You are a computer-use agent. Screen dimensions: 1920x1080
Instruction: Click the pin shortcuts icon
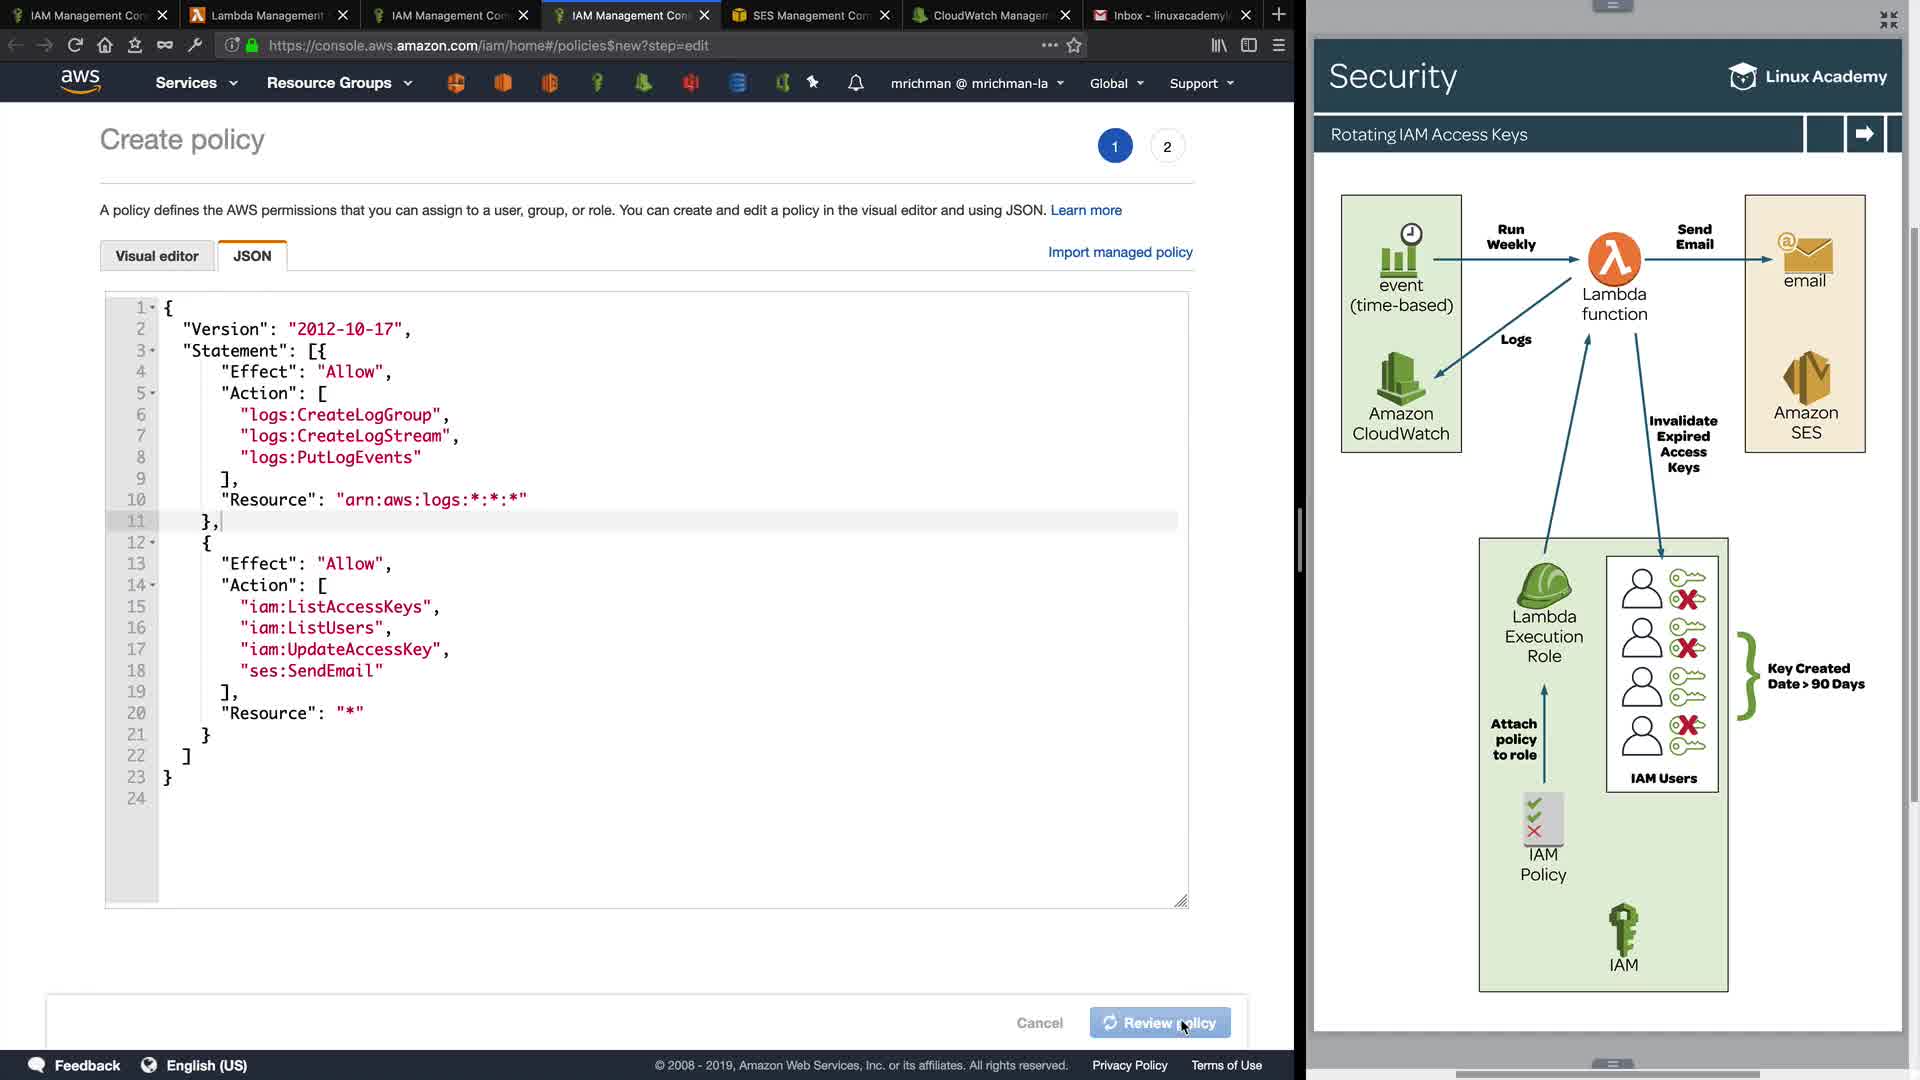tap(813, 83)
